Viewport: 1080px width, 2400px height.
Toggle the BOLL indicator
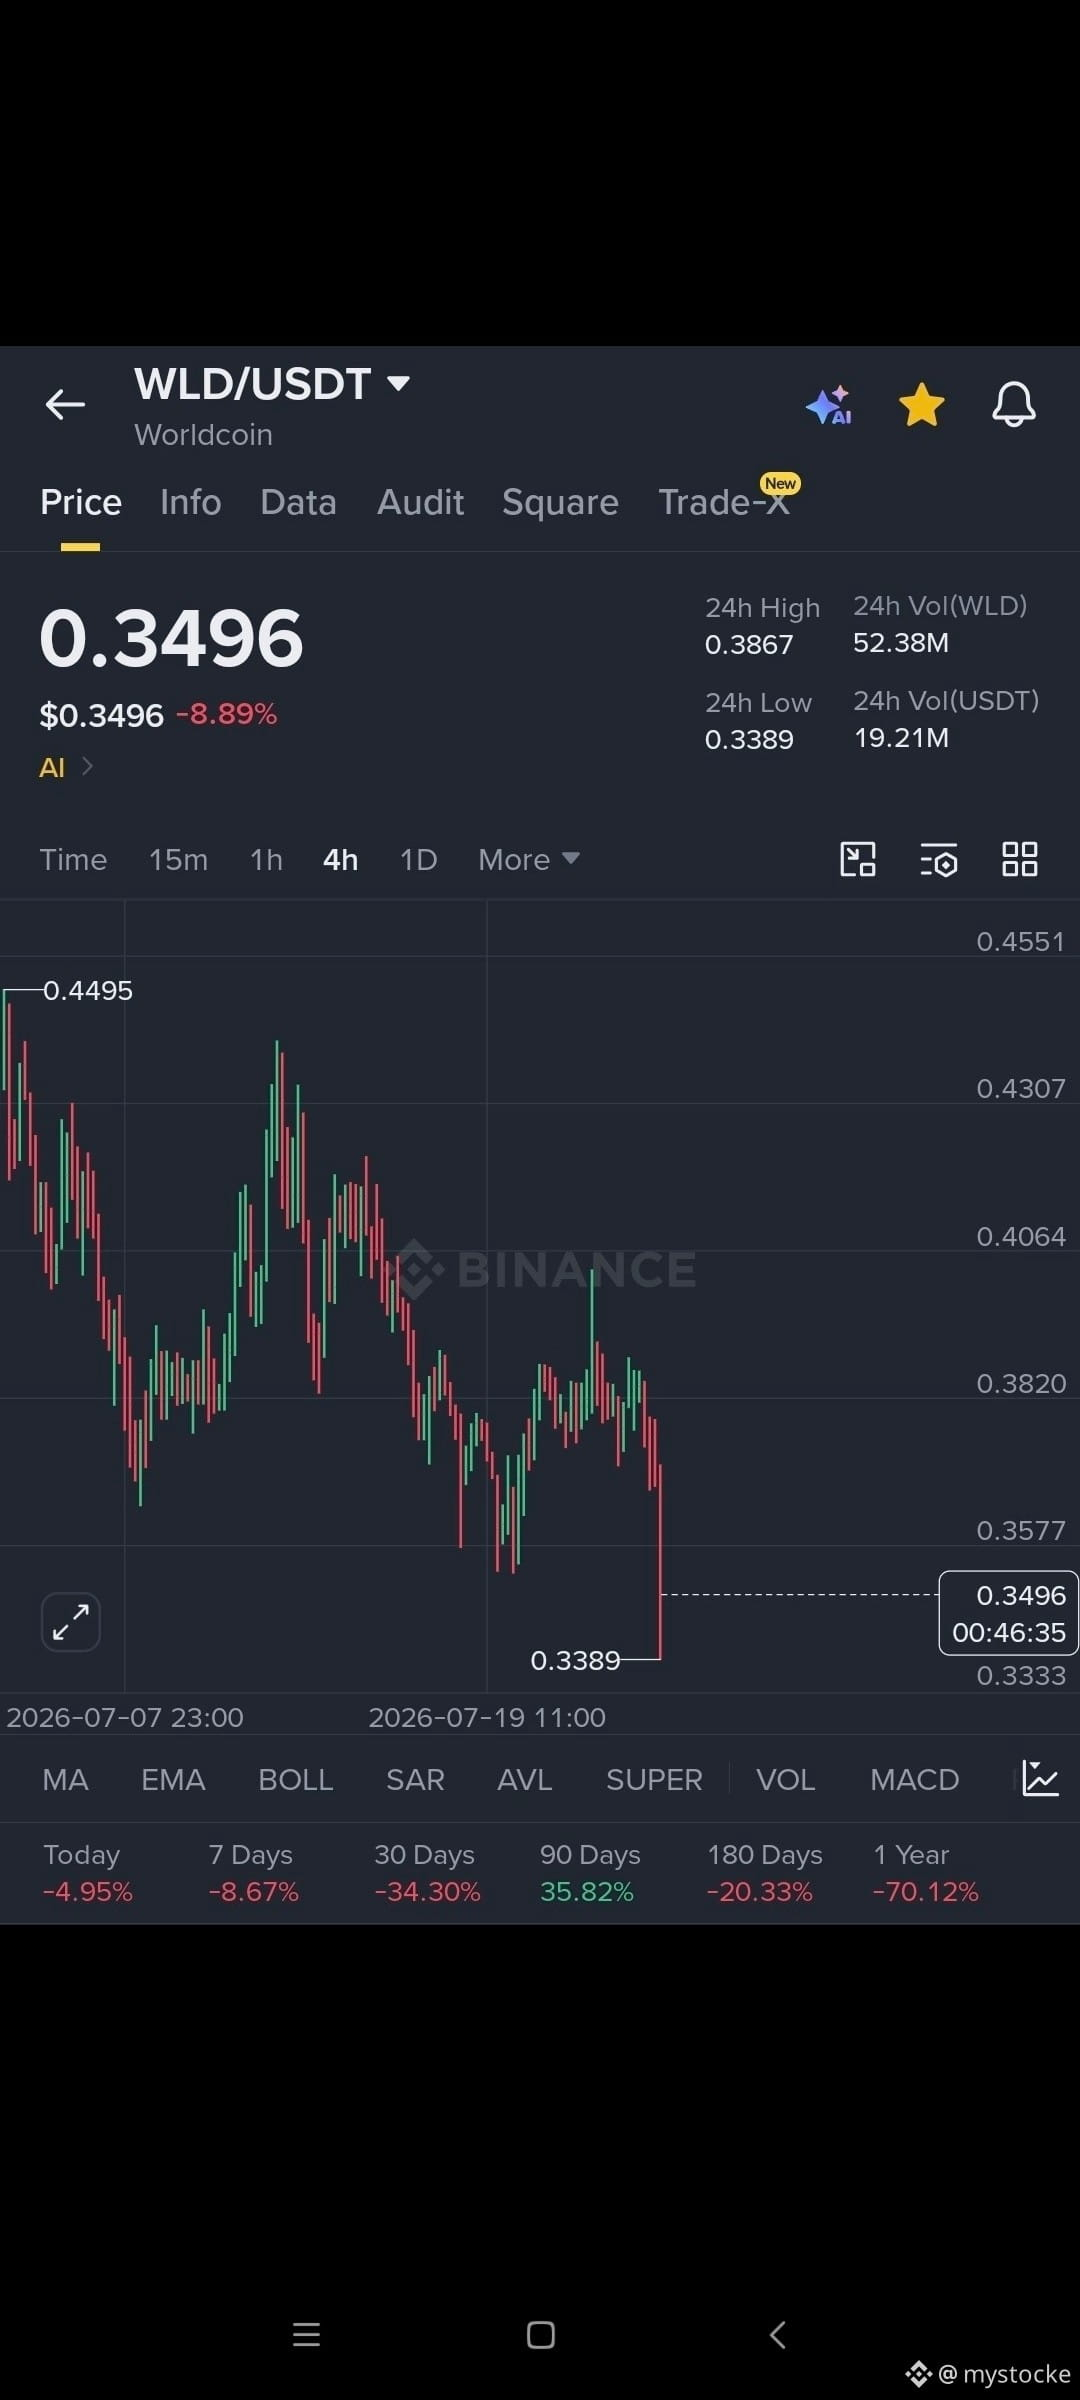[295, 1779]
